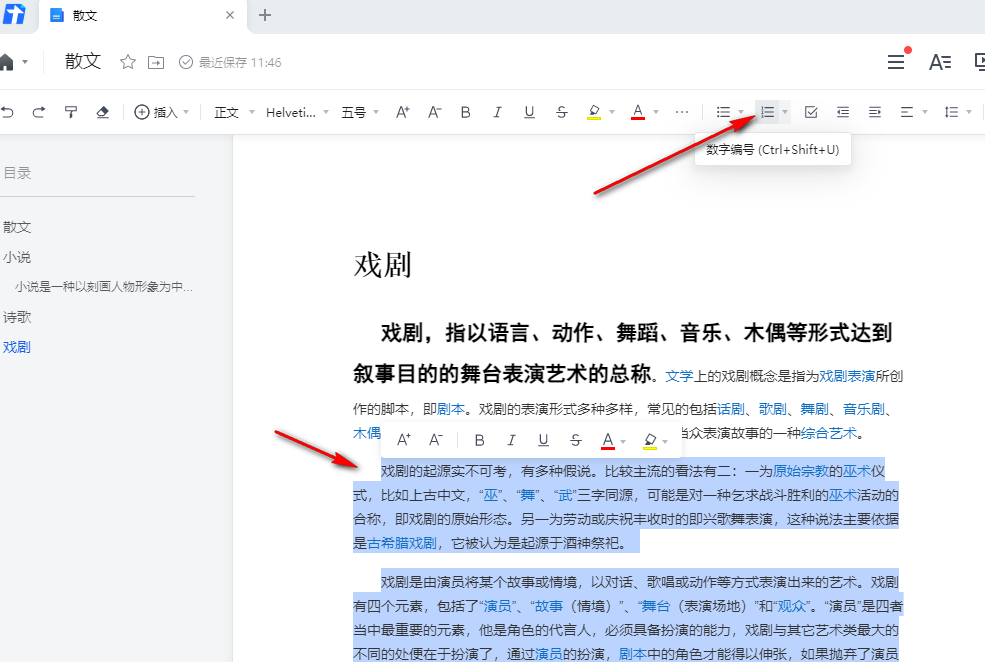Toggle bold in the main toolbar
This screenshot has width=986, height=663.
(466, 112)
